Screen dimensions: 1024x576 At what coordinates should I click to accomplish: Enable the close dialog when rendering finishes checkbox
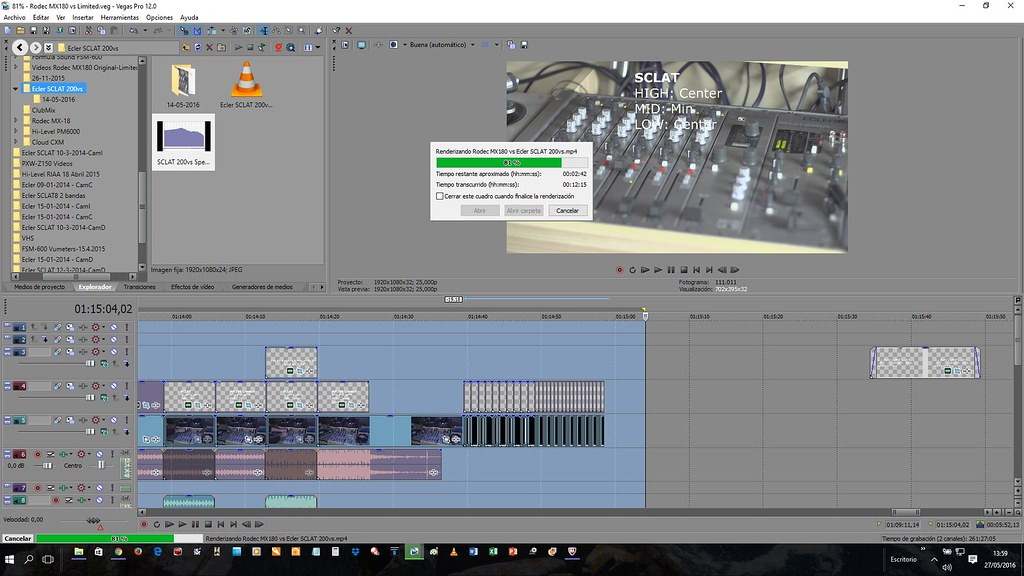click(440, 197)
